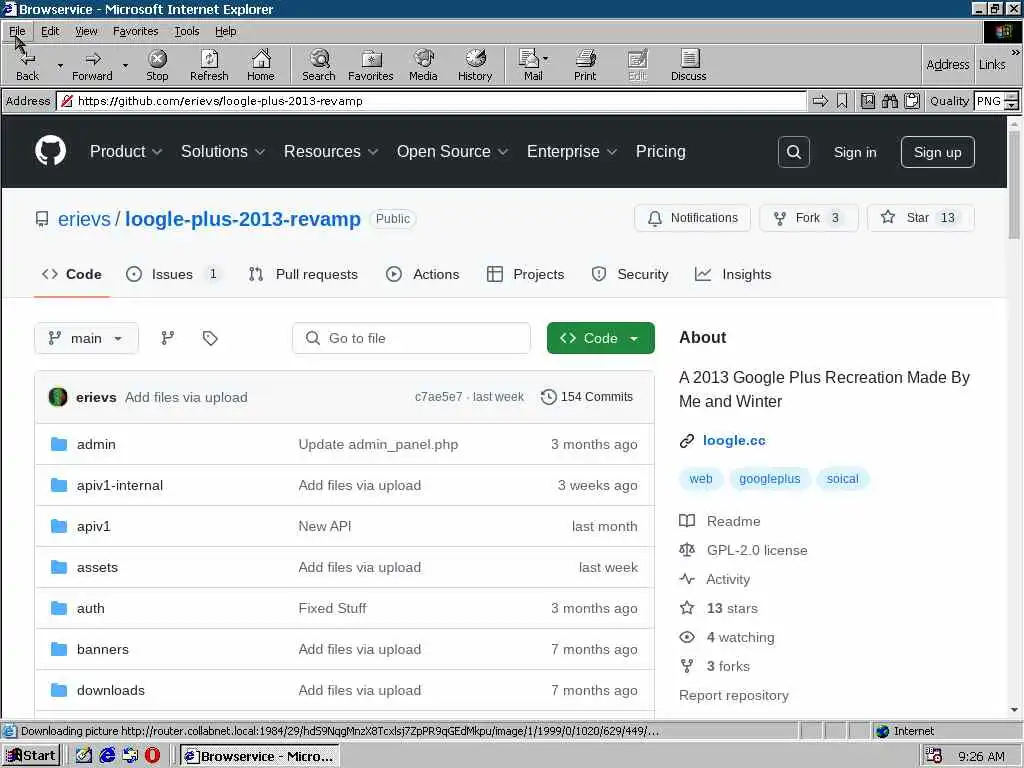Open the Mail toolbar icon
The image size is (1024, 768).
(x=529, y=65)
